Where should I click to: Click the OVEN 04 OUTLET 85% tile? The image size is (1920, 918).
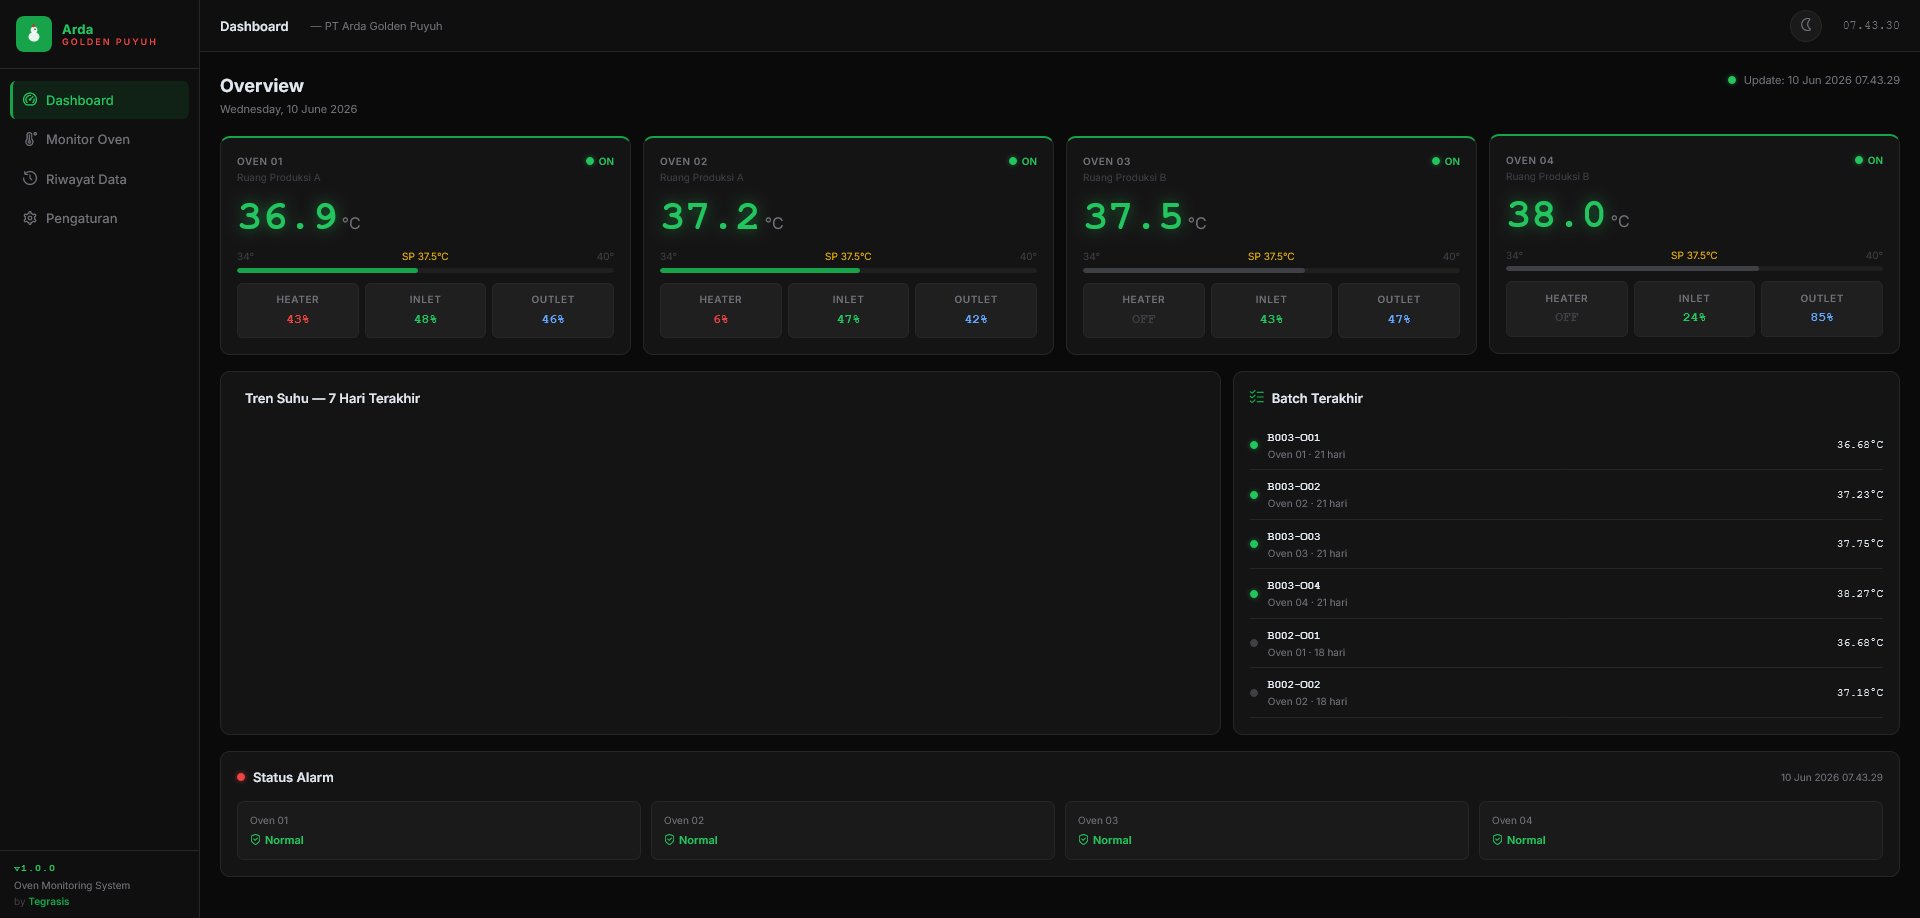1822,309
